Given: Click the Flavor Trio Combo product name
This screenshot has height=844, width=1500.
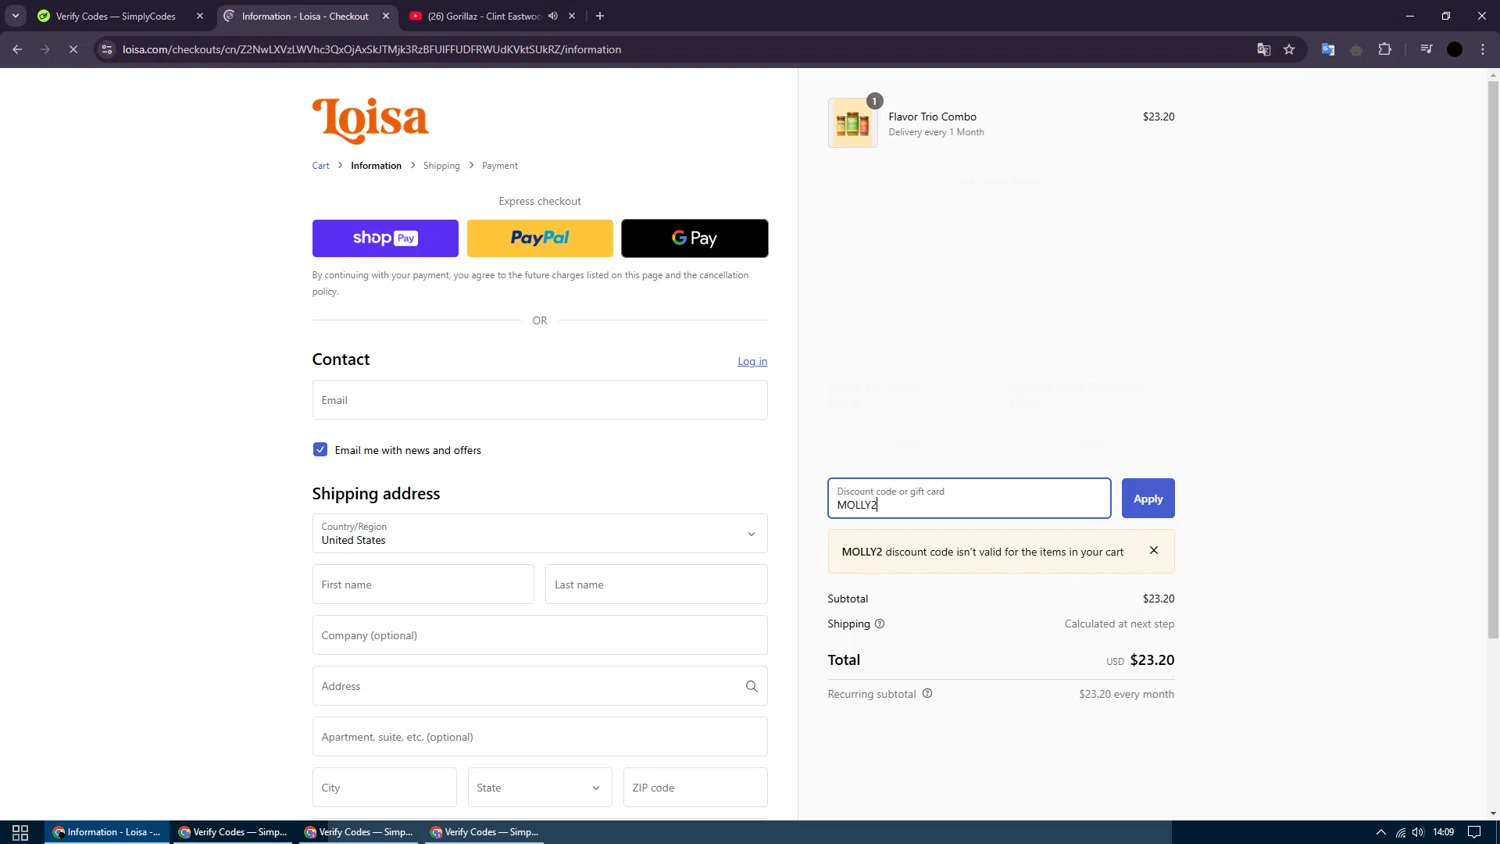Looking at the screenshot, I should [x=933, y=117].
